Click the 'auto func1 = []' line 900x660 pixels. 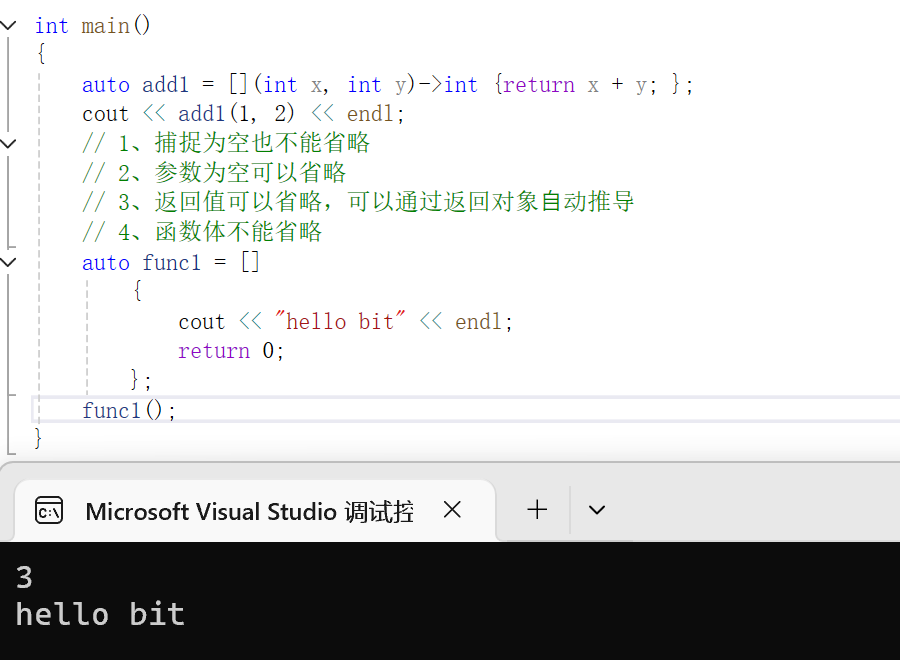[170, 263]
